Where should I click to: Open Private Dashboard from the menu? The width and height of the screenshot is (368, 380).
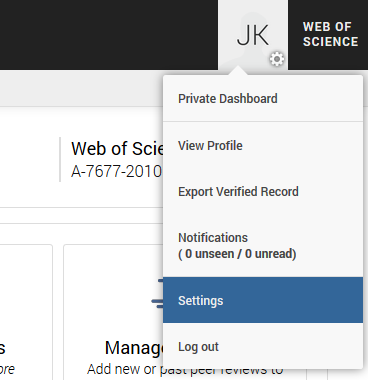(x=263, y=99)
